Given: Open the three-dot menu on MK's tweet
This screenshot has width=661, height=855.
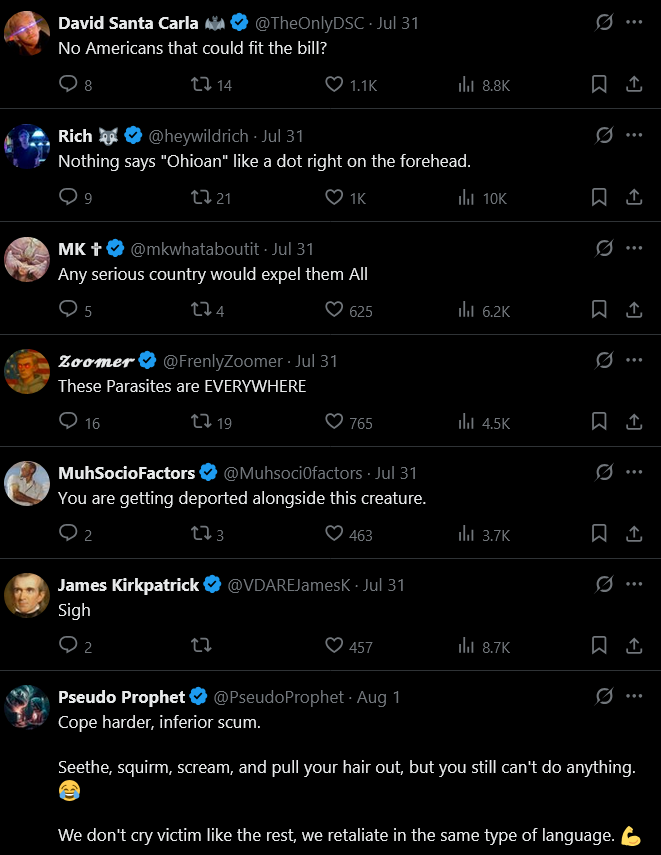Looking at the screenshot, I should tap(634, 248).
